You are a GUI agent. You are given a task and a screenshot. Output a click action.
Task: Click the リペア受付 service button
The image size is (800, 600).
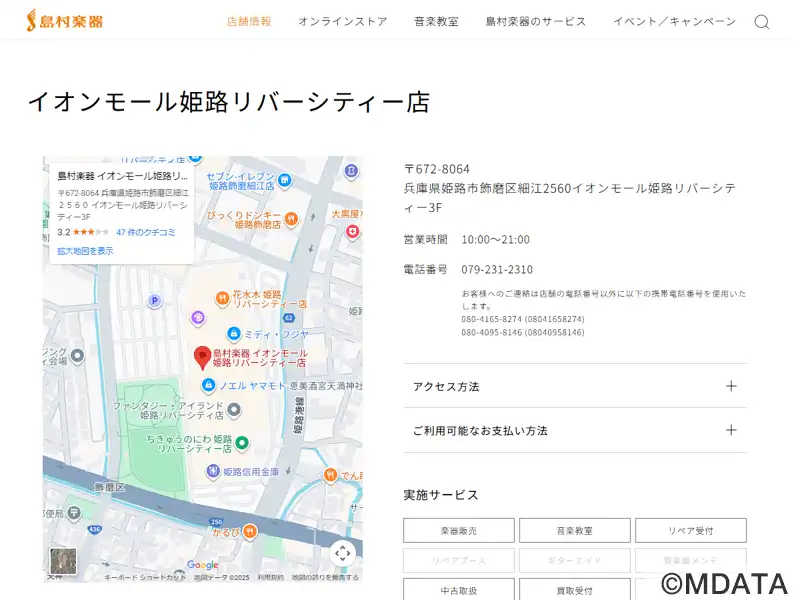click(690, 531)
